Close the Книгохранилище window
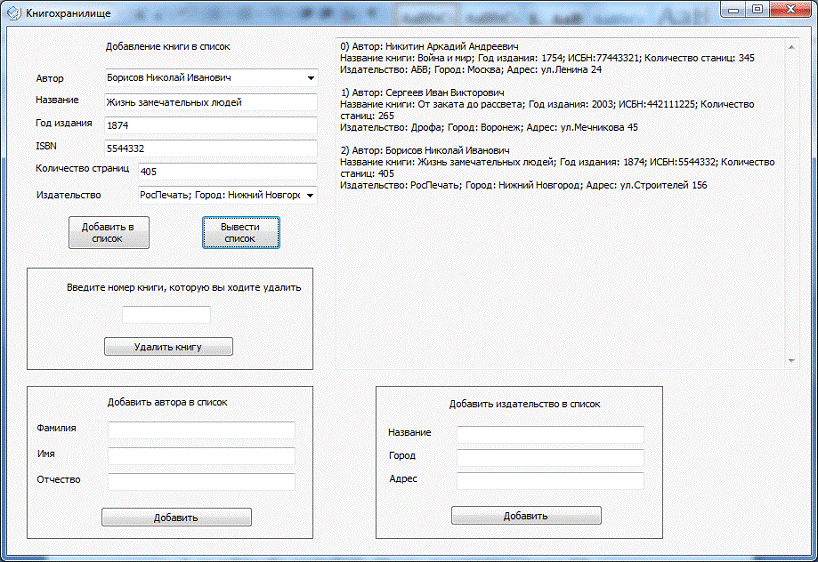The width and height of the screenshot is (818, 562). click(791, 10)
